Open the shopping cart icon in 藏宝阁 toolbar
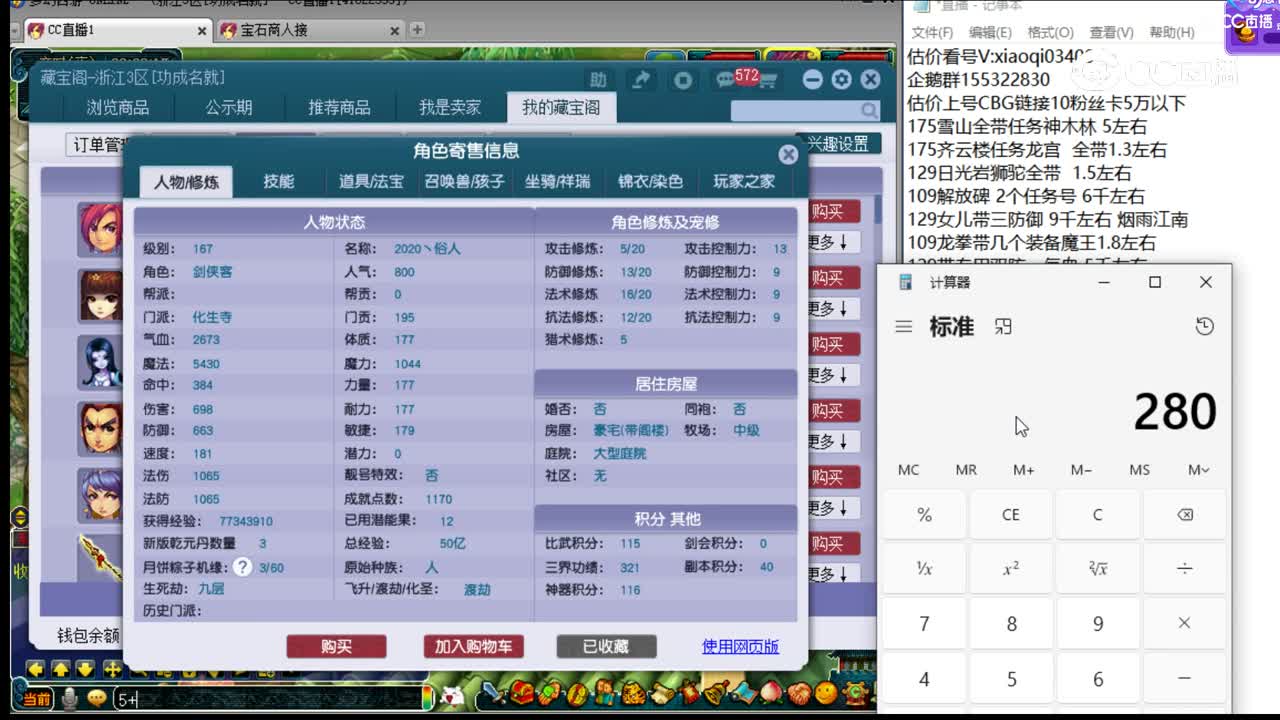The width and height of the screenshot is (1280, 720). tap(769, 80)
